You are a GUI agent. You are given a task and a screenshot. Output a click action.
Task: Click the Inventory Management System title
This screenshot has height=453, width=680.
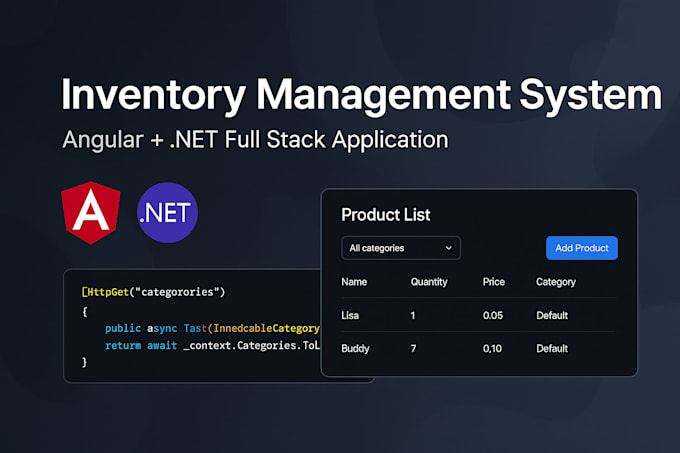tap(361, 95)
